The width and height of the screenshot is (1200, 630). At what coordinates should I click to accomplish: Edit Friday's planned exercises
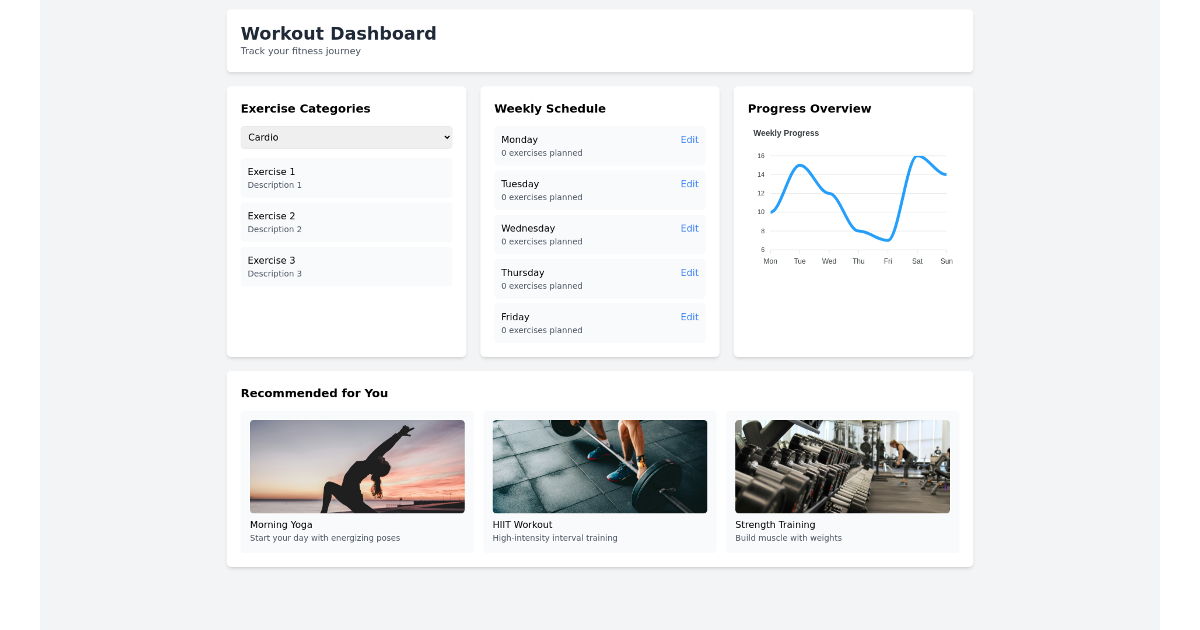tap(689, 316)
